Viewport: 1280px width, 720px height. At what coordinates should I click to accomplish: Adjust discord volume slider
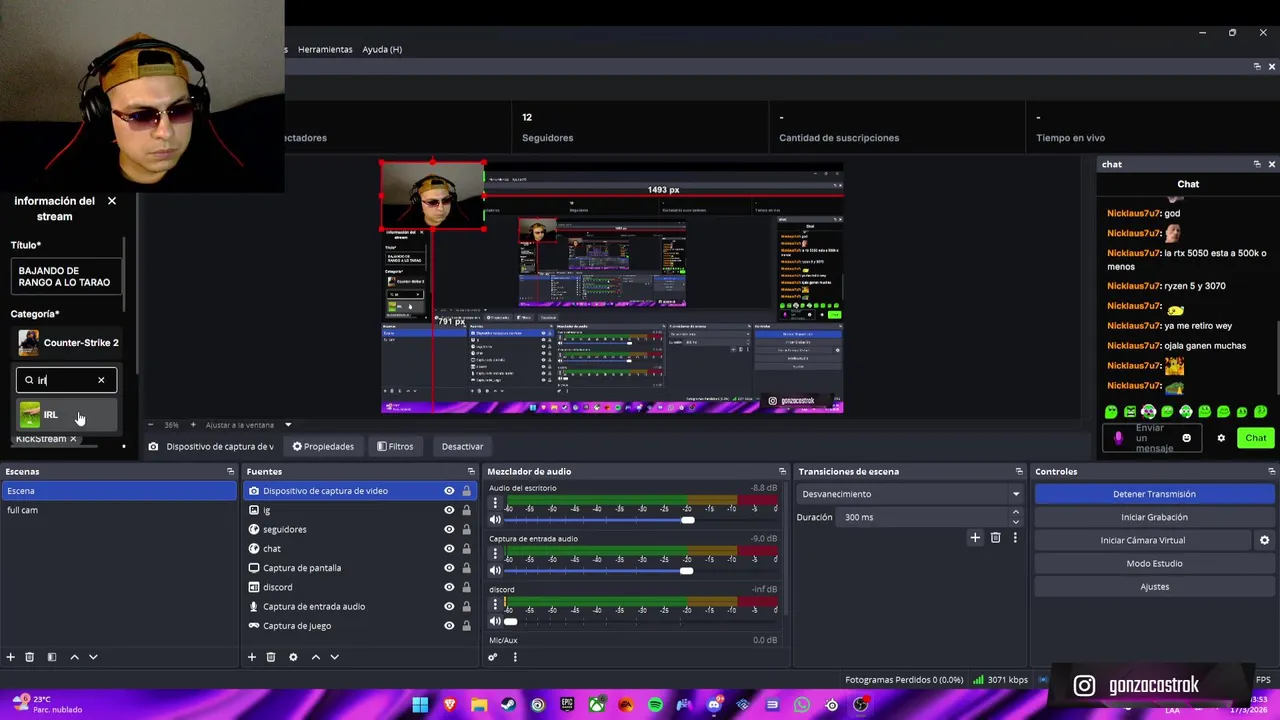click(x=510, y=621)
